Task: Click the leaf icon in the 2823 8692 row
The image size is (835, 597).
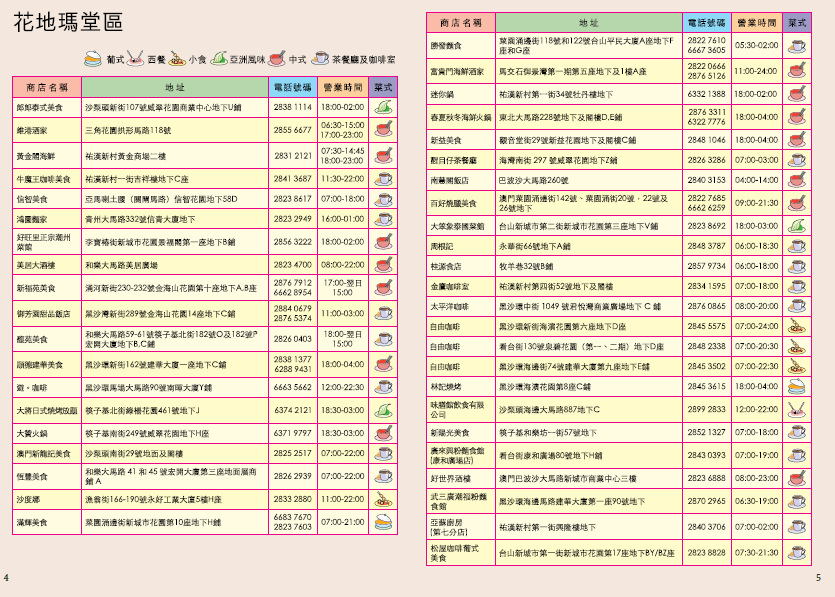Action: click(x=797, y=226)
